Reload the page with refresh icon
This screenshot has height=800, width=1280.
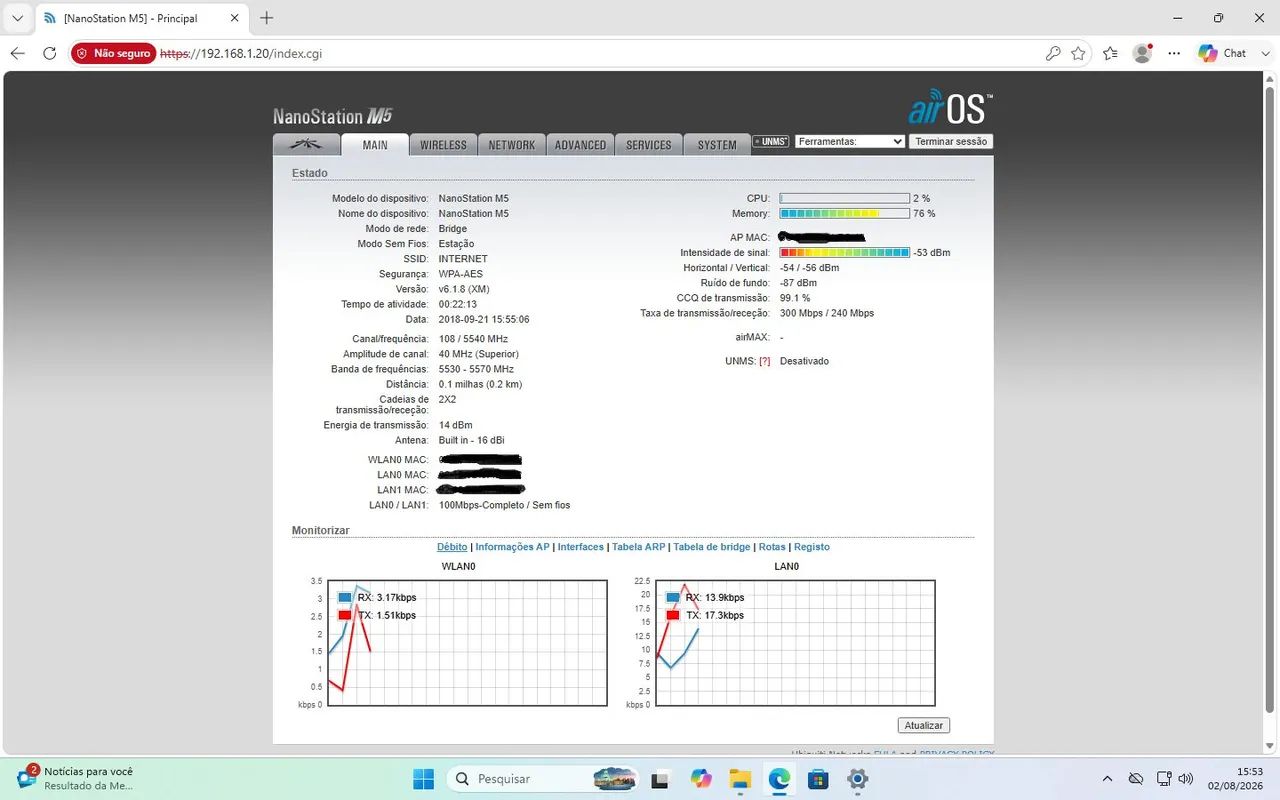[50, 53]
